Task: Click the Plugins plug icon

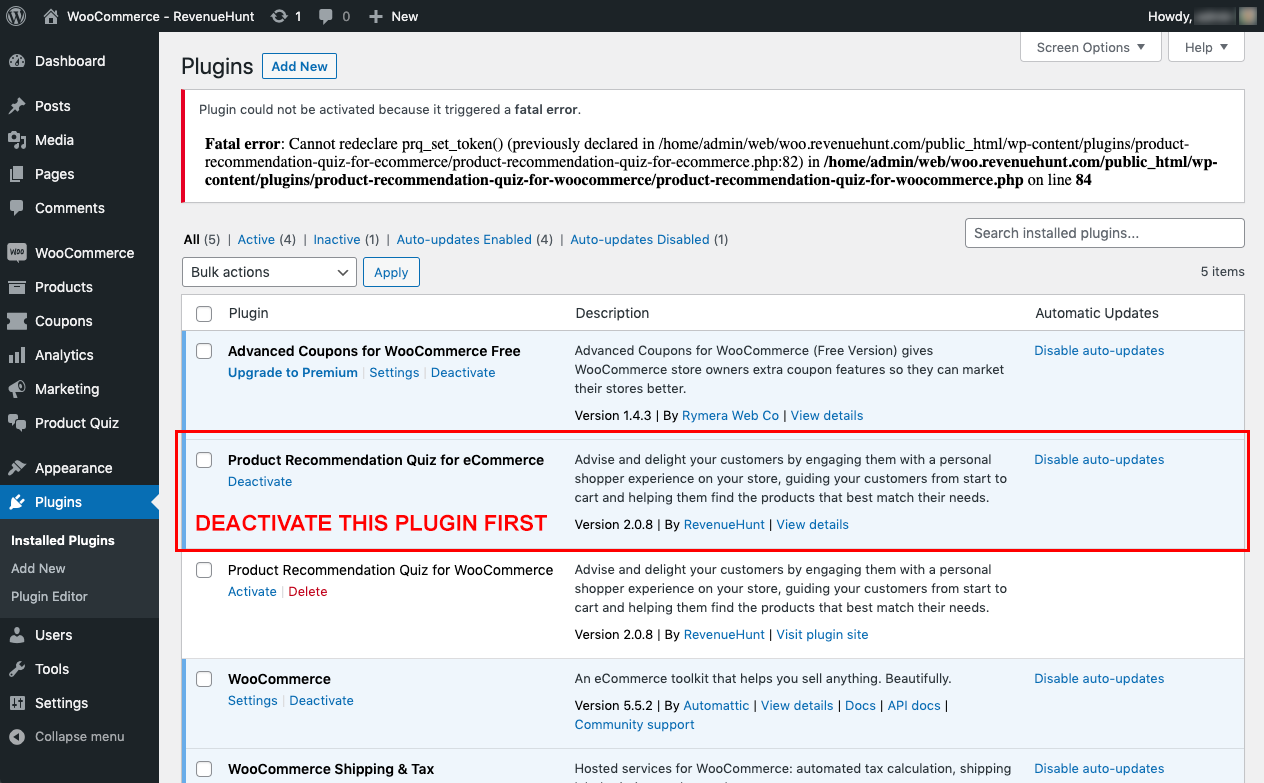Action: click(17, 502)
